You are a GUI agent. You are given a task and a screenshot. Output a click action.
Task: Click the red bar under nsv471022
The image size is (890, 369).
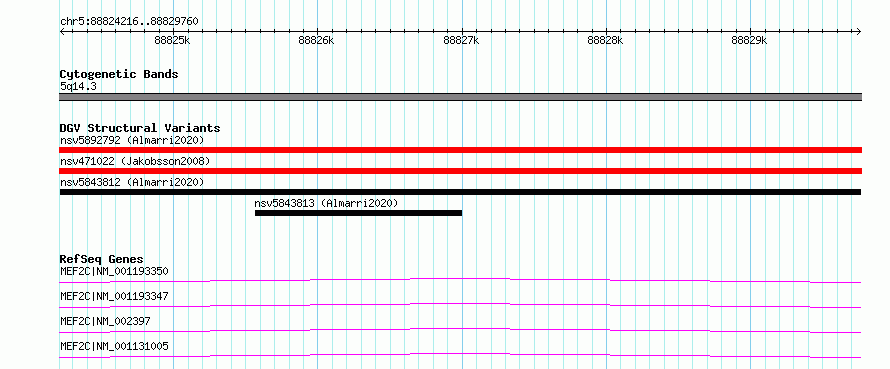[460, 171]
